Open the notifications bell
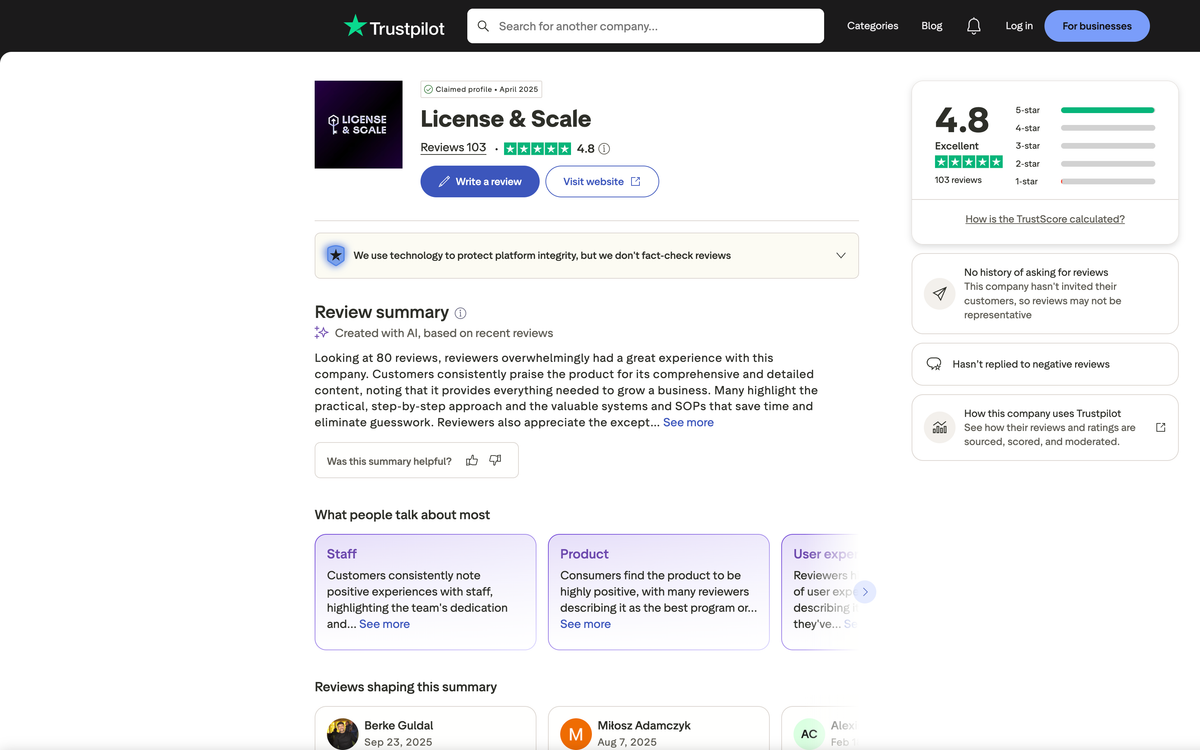The height and width of the screenshot is (750, 1200). point(973,26)
